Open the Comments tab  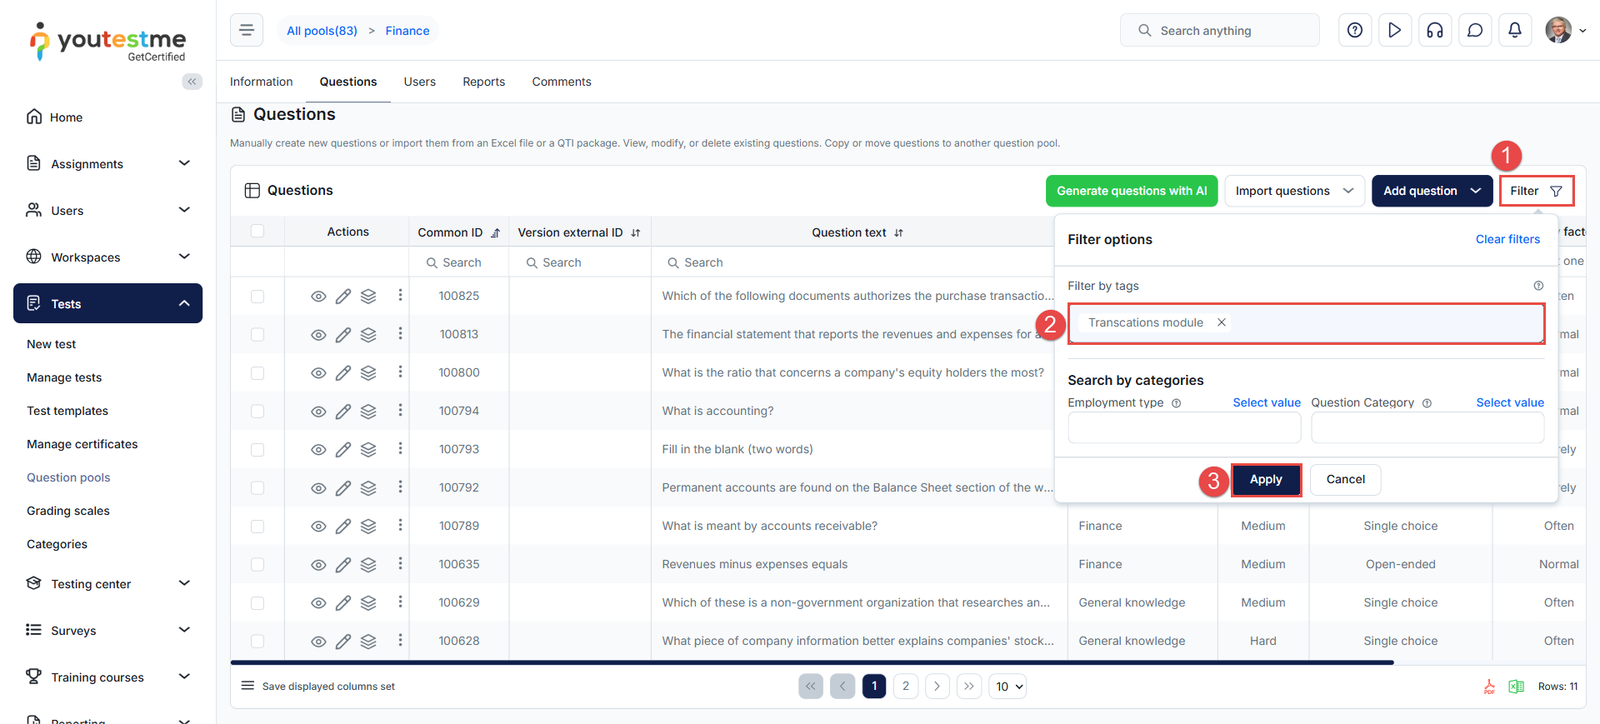click(561, 82)
